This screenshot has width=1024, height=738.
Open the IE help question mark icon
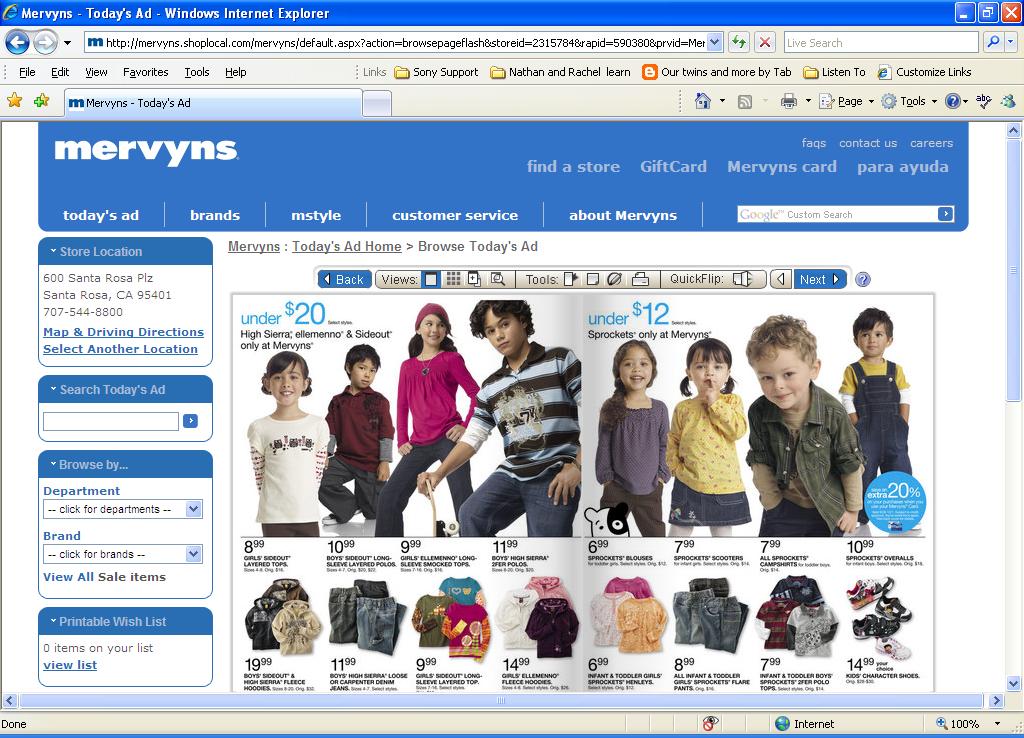(x=953, y=101)
